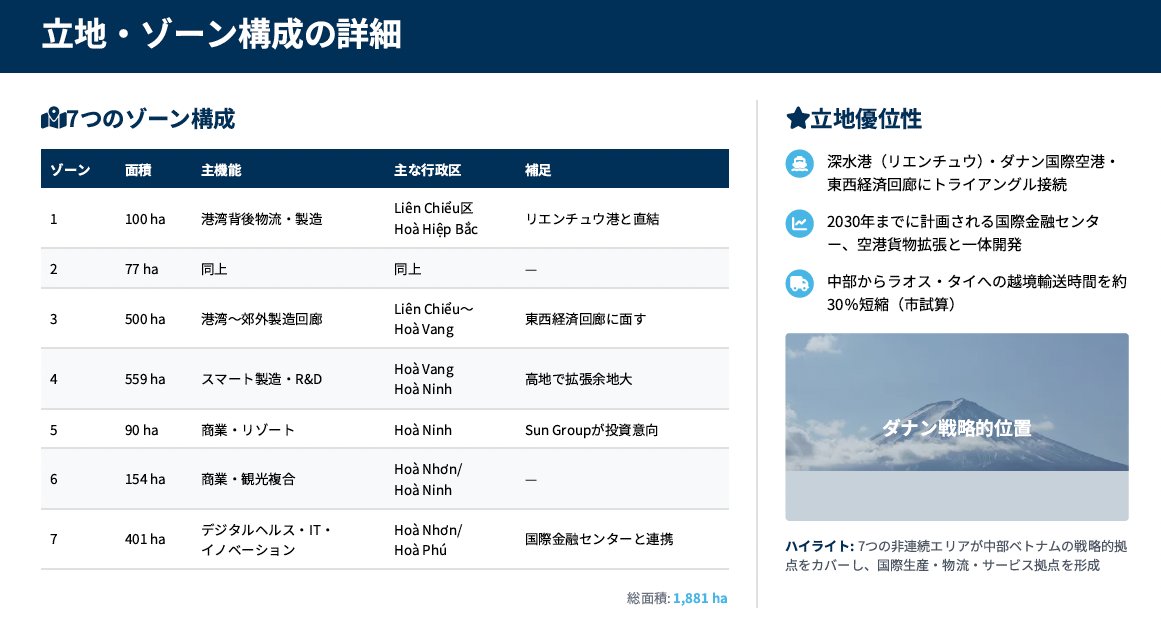Click zone number 7 in the table
This screenshot has height=631, width=1161.
[53, 539]
